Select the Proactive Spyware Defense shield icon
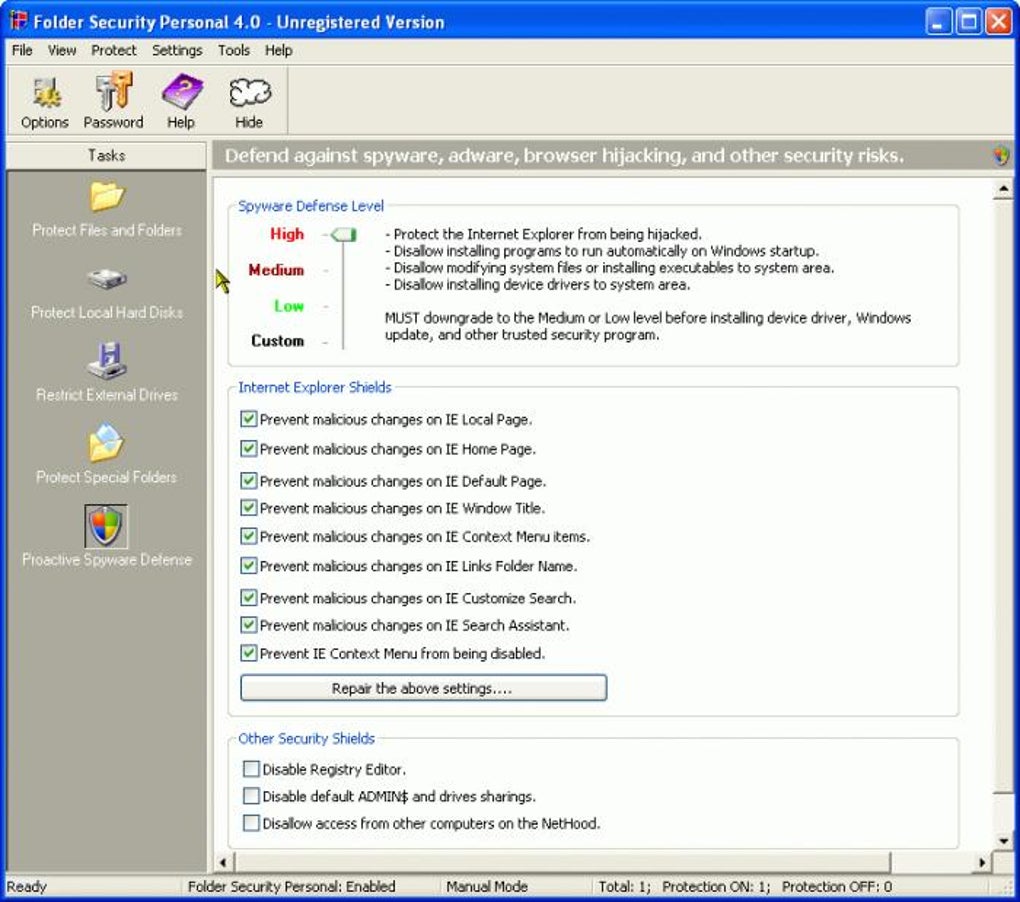The image size is (1020, 902). (106, 525)
